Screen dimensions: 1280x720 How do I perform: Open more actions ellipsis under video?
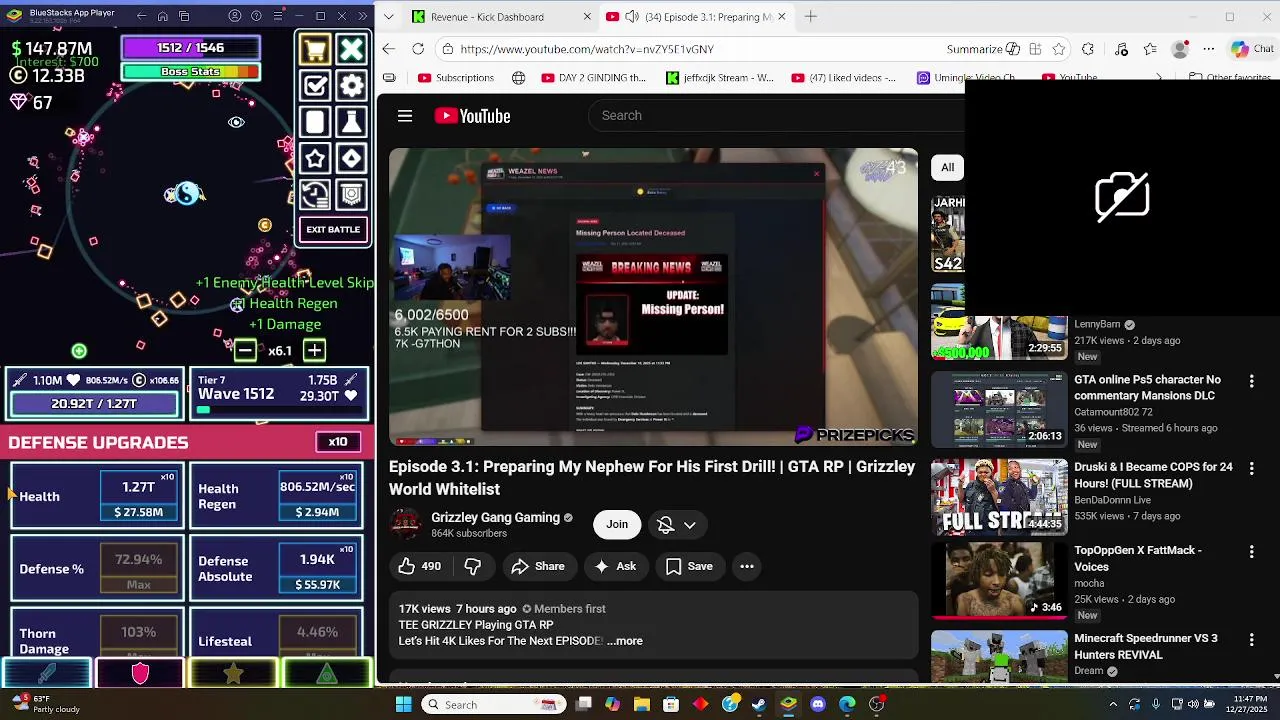(747, 566)
